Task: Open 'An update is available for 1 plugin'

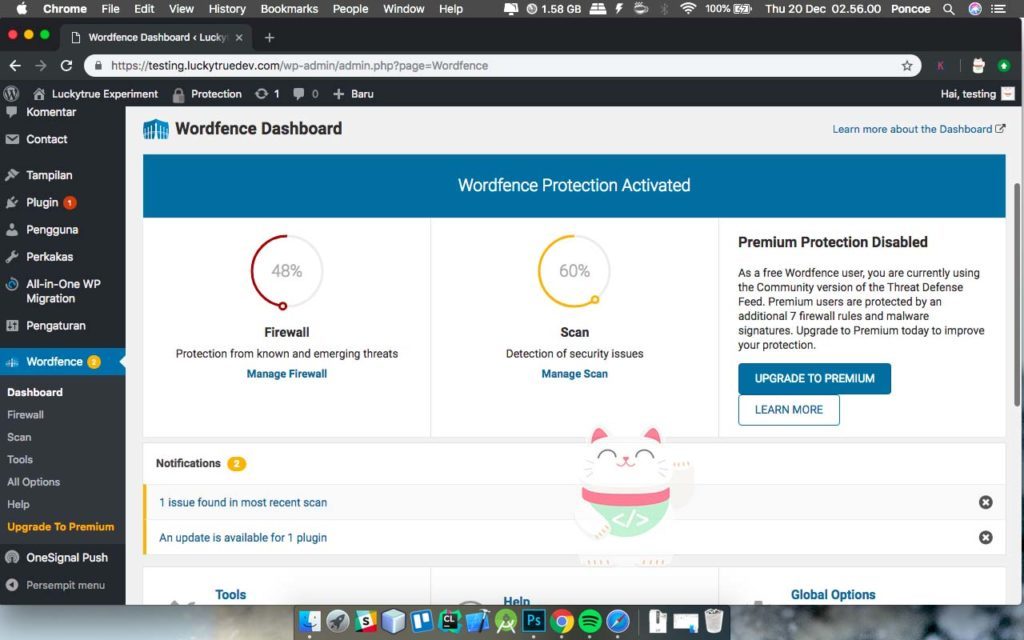Action: (243, 537)
